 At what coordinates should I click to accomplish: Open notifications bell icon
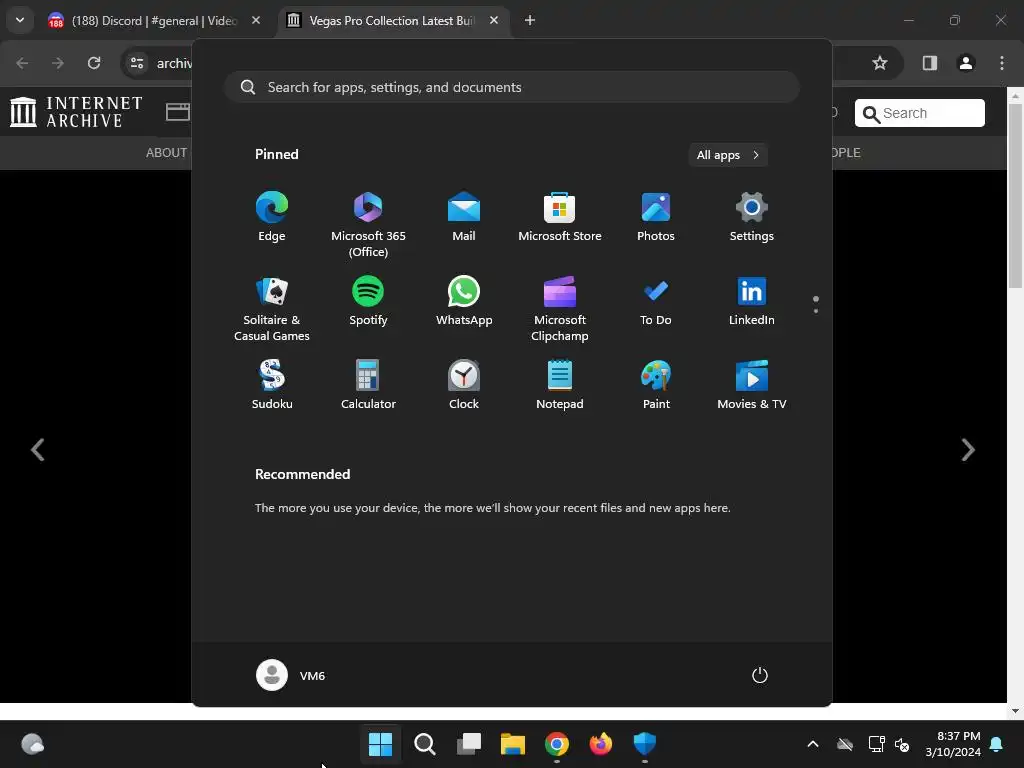tap(997, 744)
